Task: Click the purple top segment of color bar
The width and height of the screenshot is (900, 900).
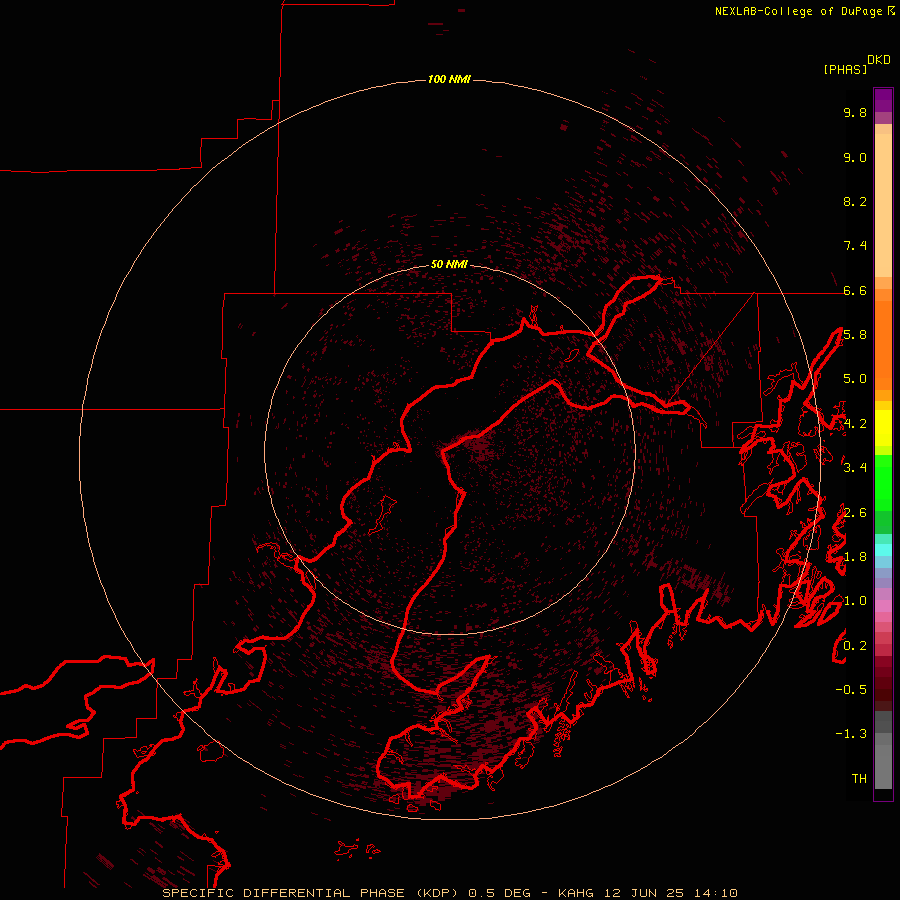Action: pyautogui.click(x=883, y=100)
